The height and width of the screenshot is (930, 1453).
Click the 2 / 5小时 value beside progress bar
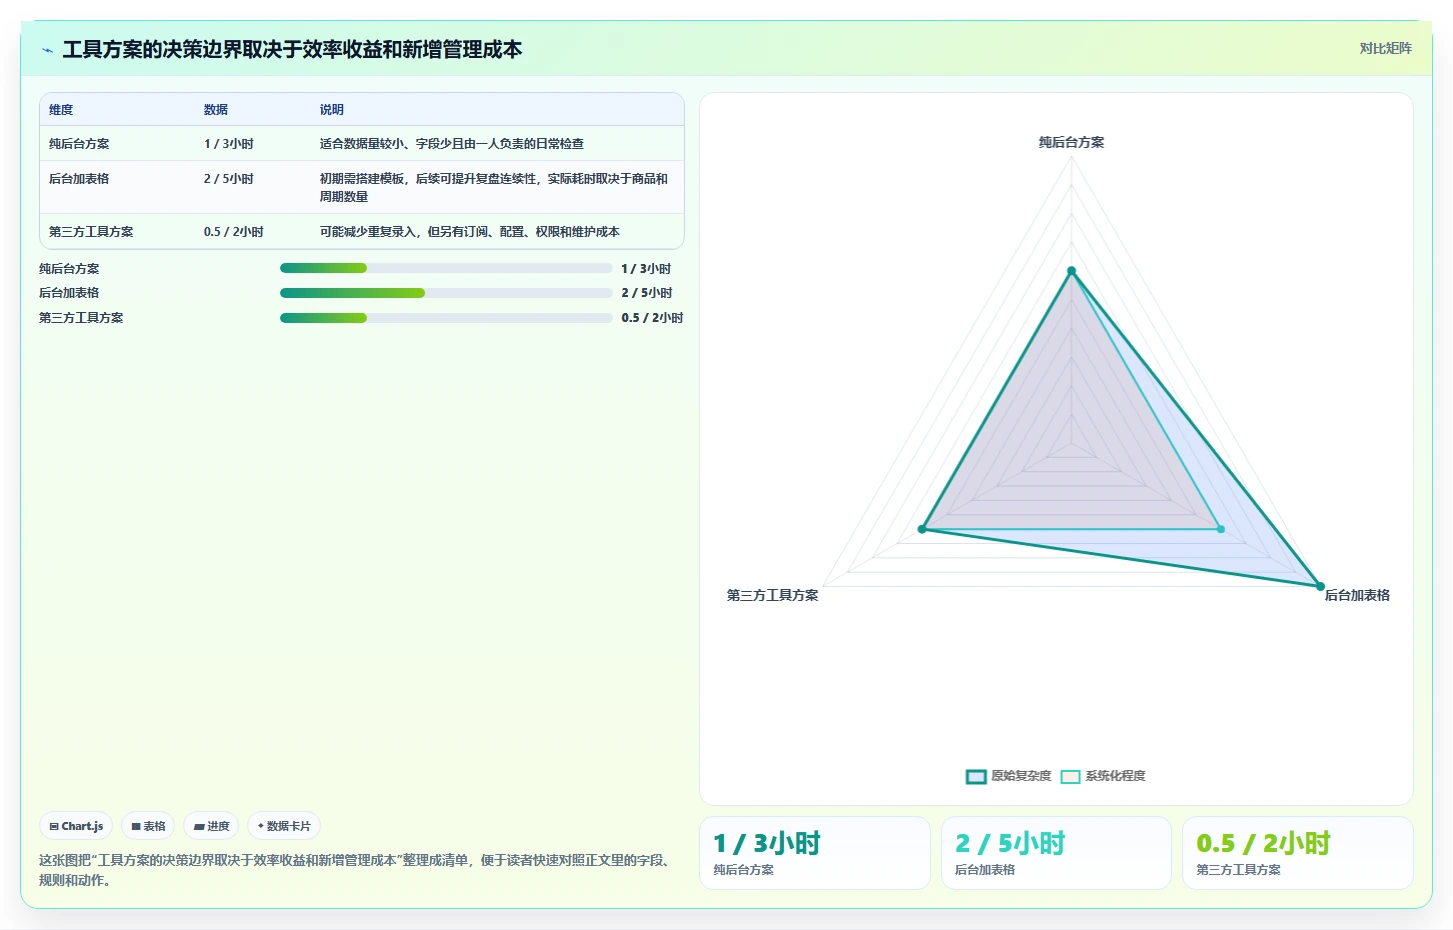coord(647,293)
